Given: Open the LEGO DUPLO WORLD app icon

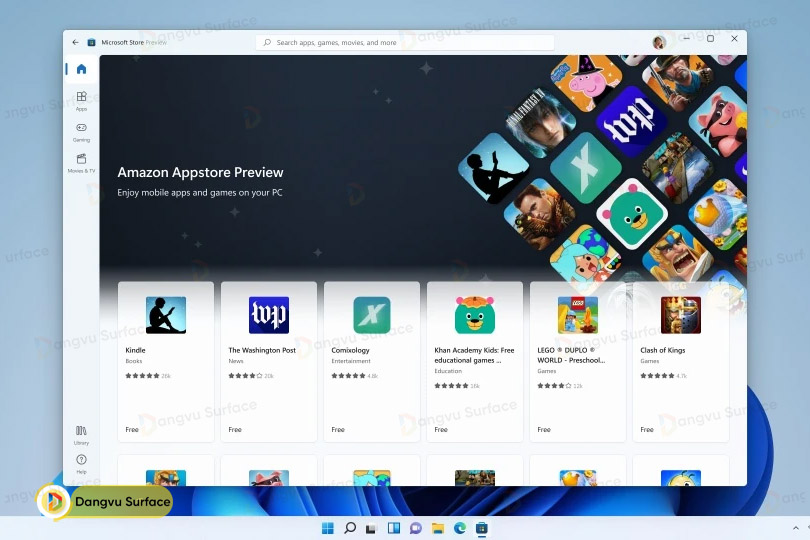Looking at the screenshot, I should [578, 315].
